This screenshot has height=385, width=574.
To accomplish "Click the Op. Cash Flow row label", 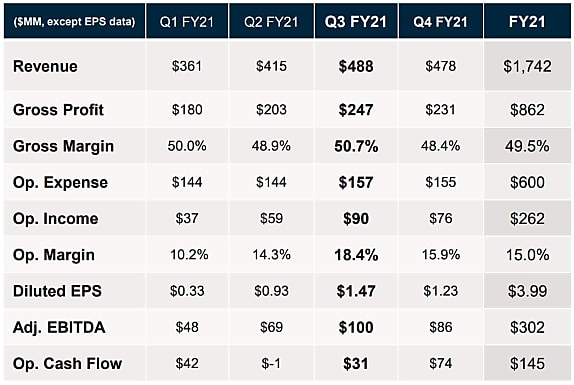I will point(68,363).
